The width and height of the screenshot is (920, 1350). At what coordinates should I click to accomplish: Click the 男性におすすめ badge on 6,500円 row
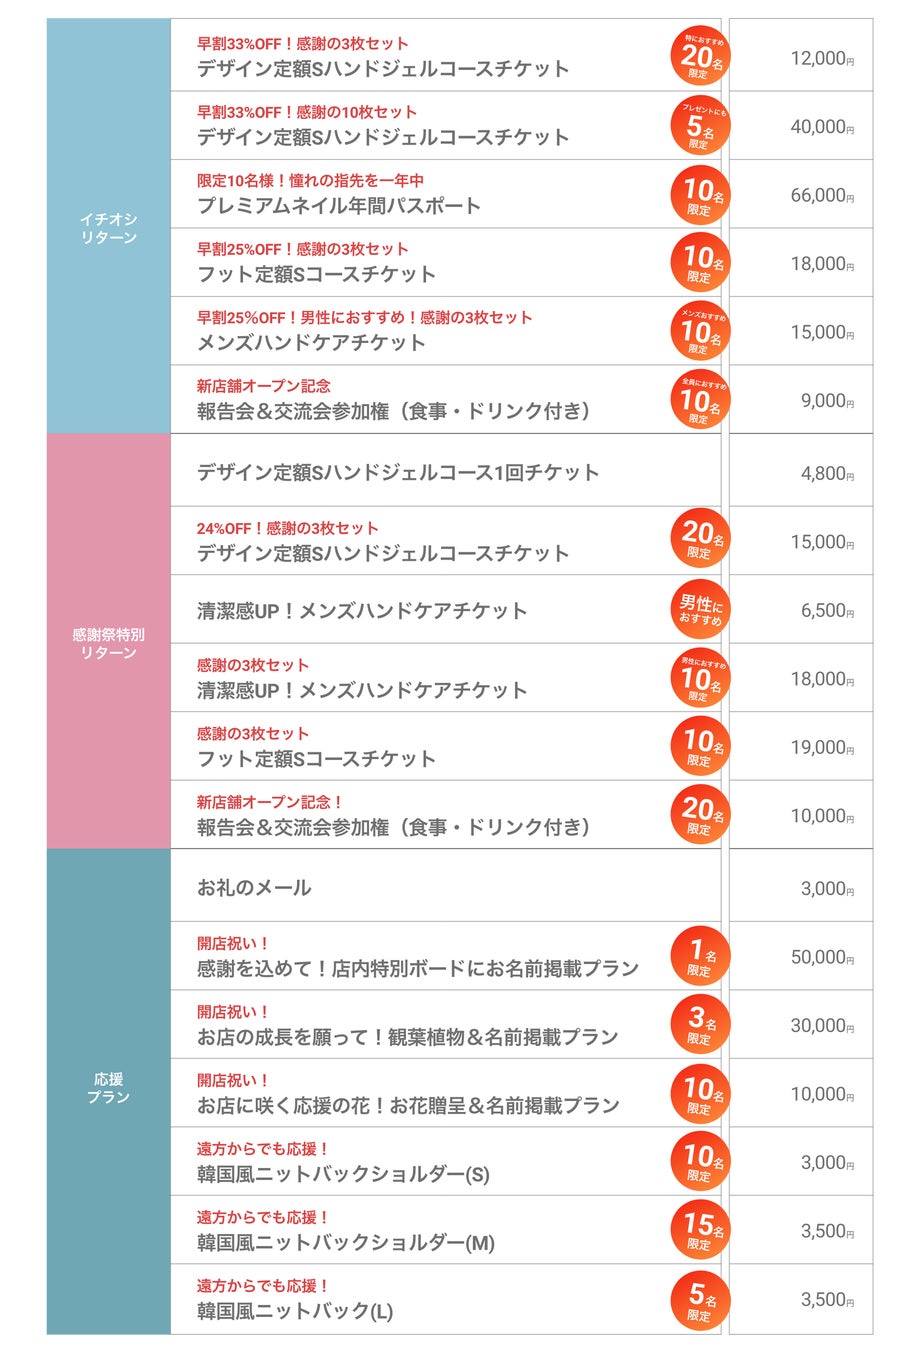(700, 610)
